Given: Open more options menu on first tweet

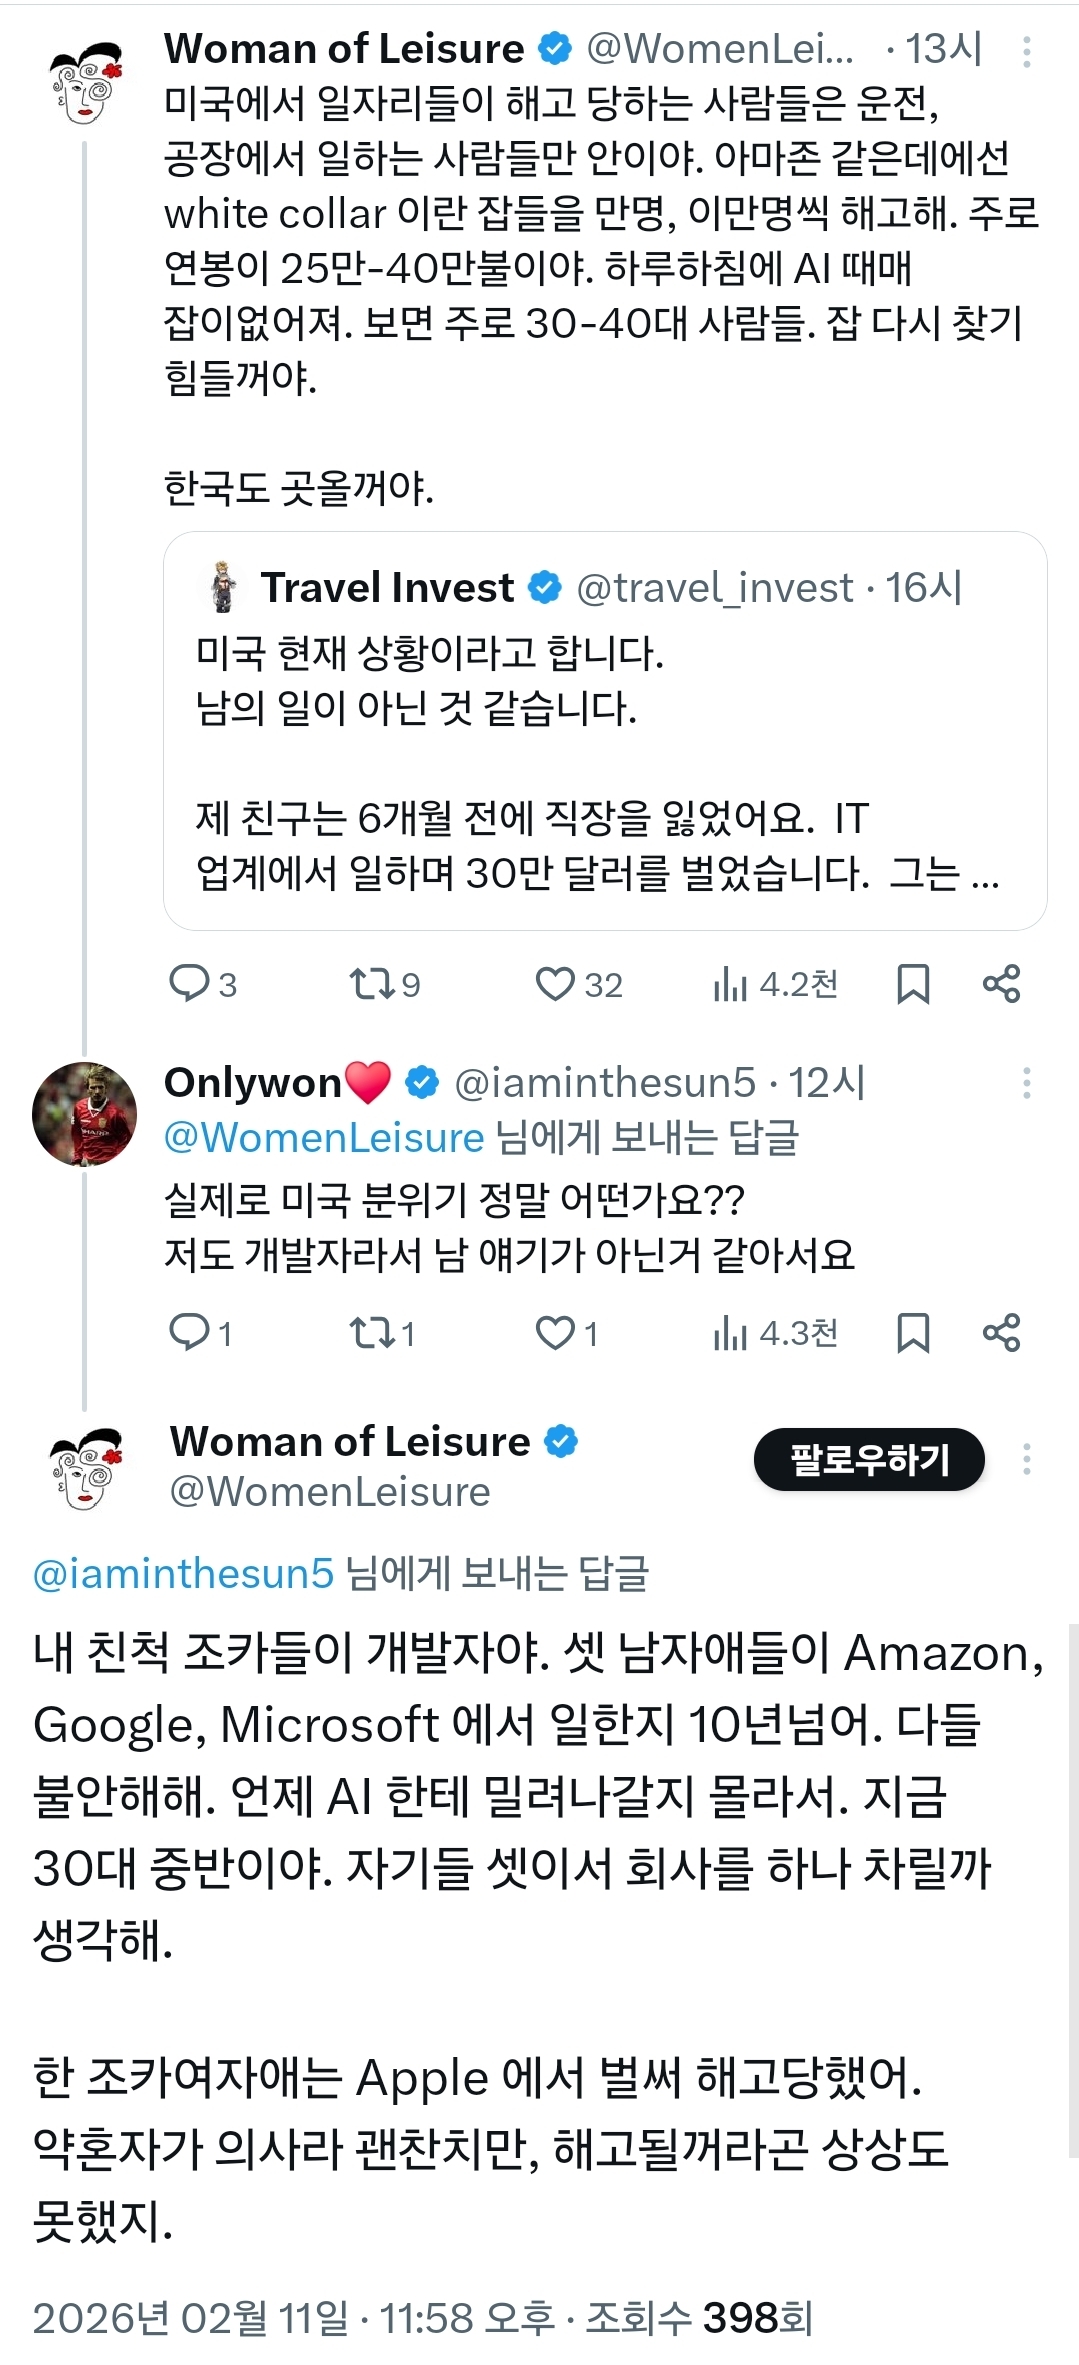Looking at the screenshot, I should tap(1026, 52).
